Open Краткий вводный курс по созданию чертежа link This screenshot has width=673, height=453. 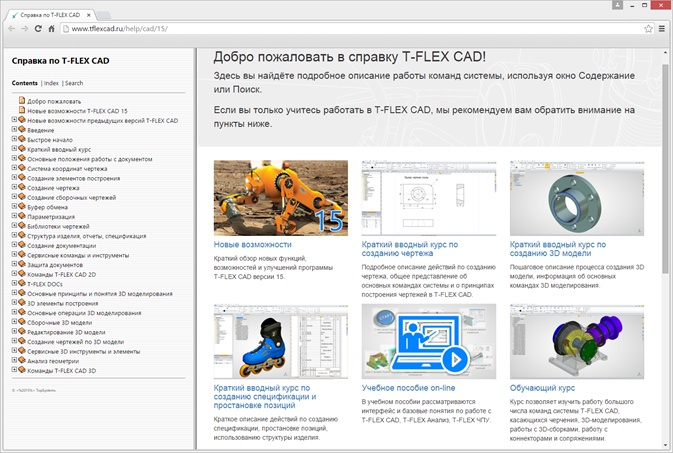point(409,249)
